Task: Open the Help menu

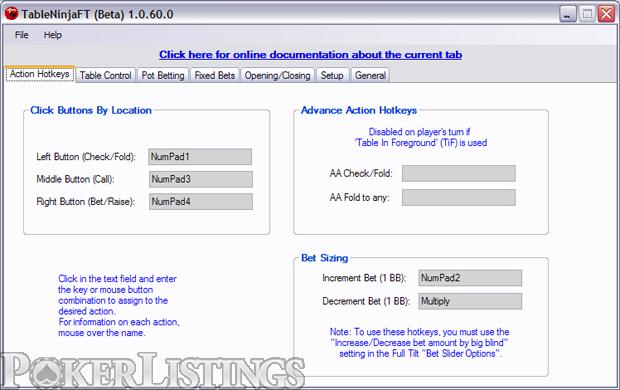Action: pyautogui.click(x=53, y=35)
